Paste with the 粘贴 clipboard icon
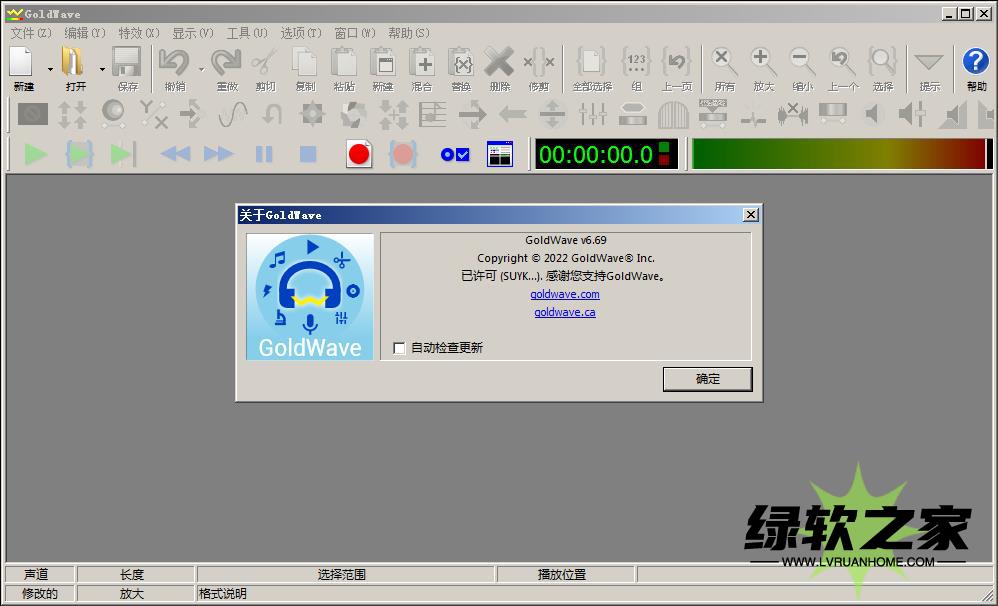Viewport: 998px width, 606px height. click(x=344, y=62)
